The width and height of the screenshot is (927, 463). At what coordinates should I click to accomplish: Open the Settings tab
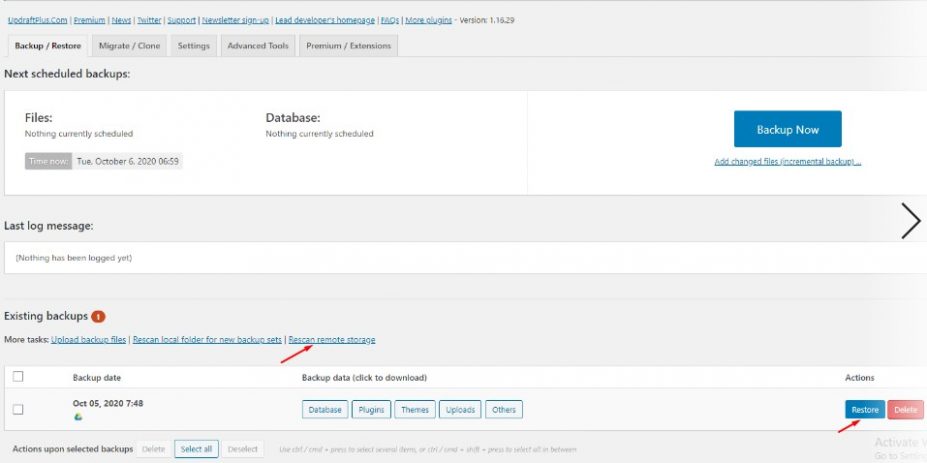(193, 46)
